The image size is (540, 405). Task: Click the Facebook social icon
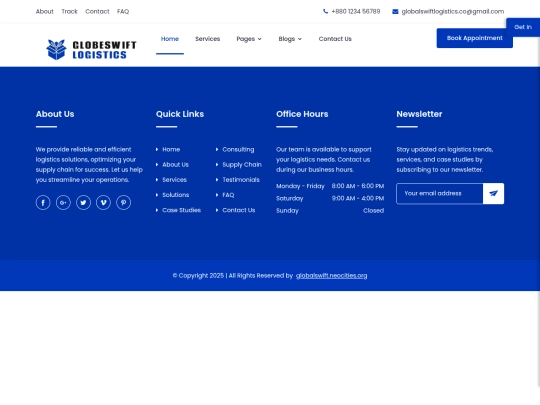[43, 202]
